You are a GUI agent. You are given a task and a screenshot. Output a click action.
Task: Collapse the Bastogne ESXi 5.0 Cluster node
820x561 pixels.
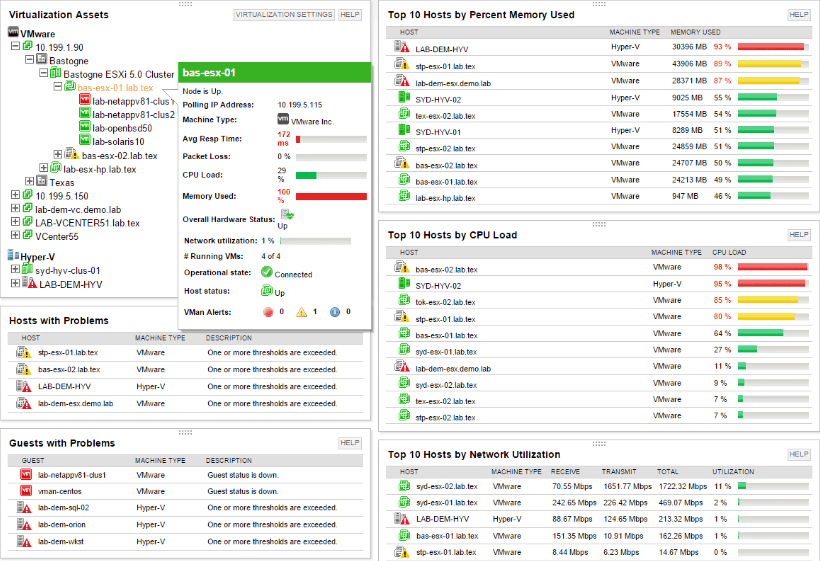43,73
